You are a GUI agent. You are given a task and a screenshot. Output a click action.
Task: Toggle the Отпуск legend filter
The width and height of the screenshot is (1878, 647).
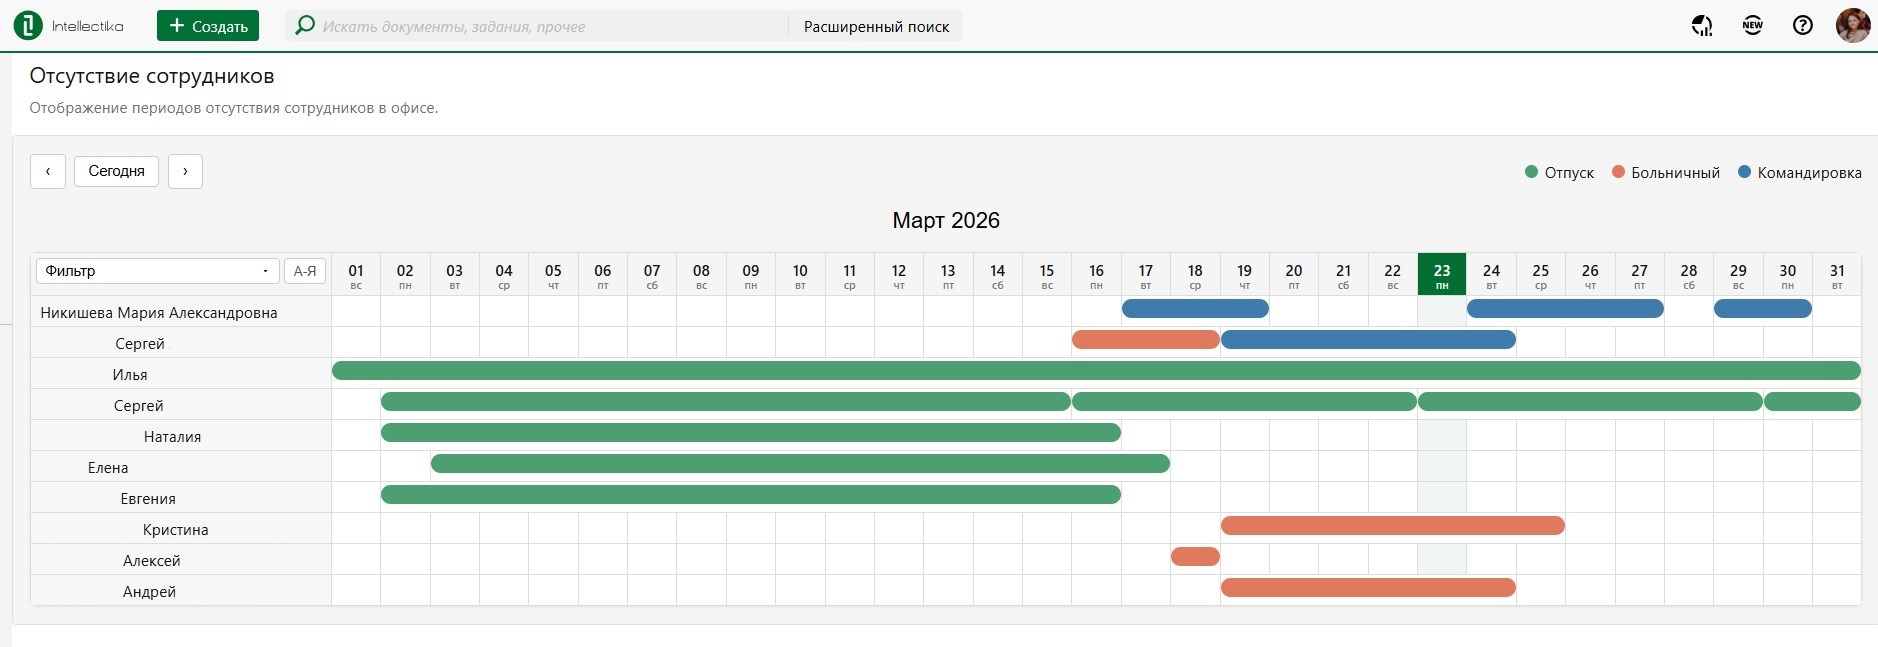(x=1559, y=173)
